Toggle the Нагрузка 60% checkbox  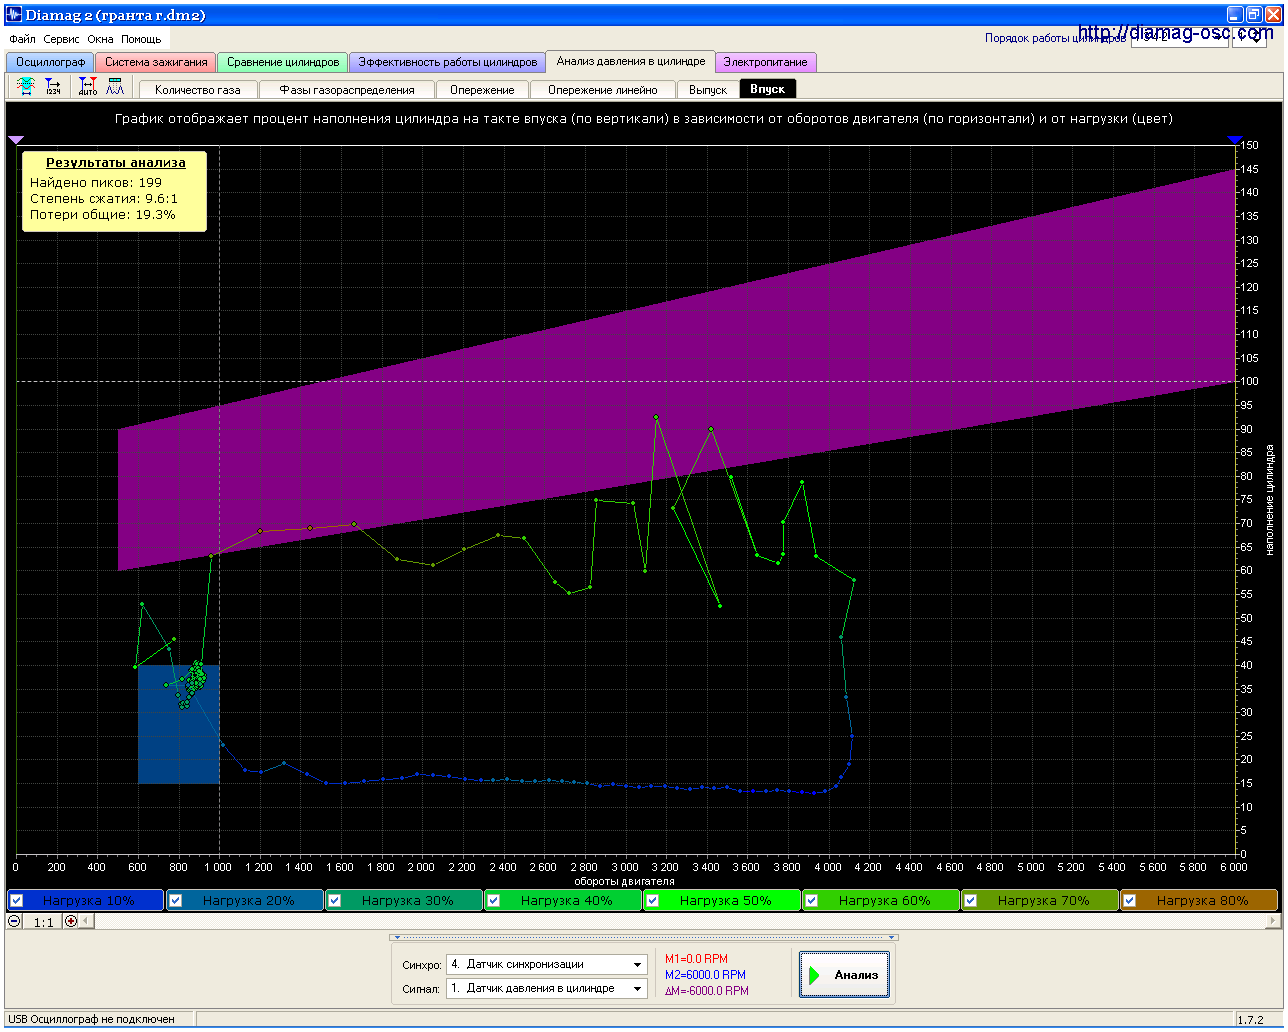(811, 900)
